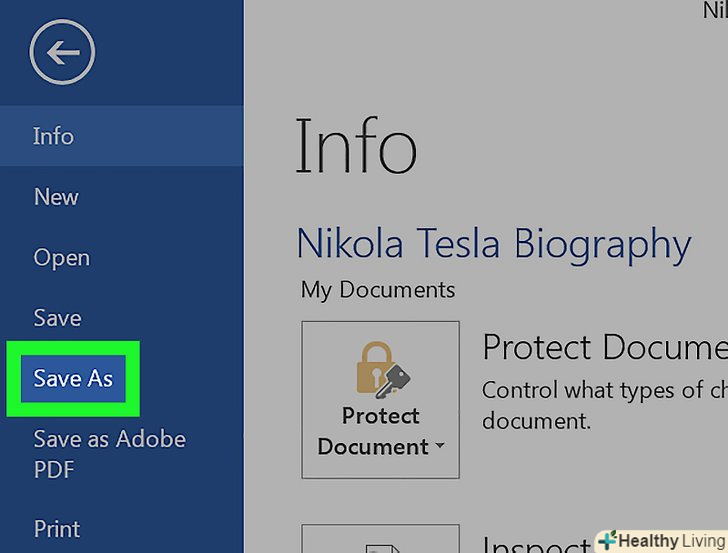Viewport: 728px width, 553px height.
Task: Click the My Documents file location
Action: click(x=377, y=290)
